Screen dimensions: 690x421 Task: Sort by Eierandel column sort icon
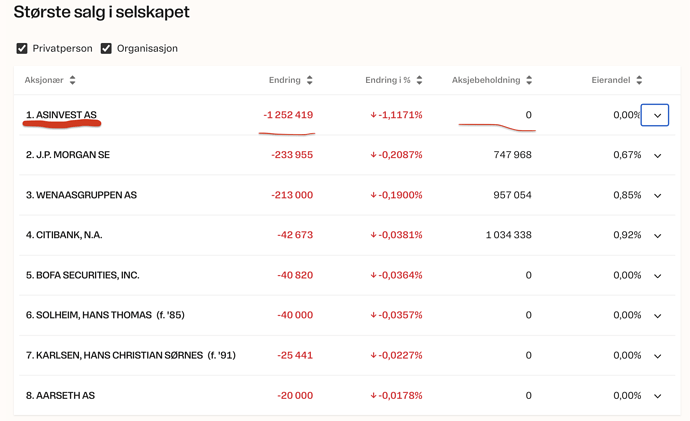click(639, 80)
